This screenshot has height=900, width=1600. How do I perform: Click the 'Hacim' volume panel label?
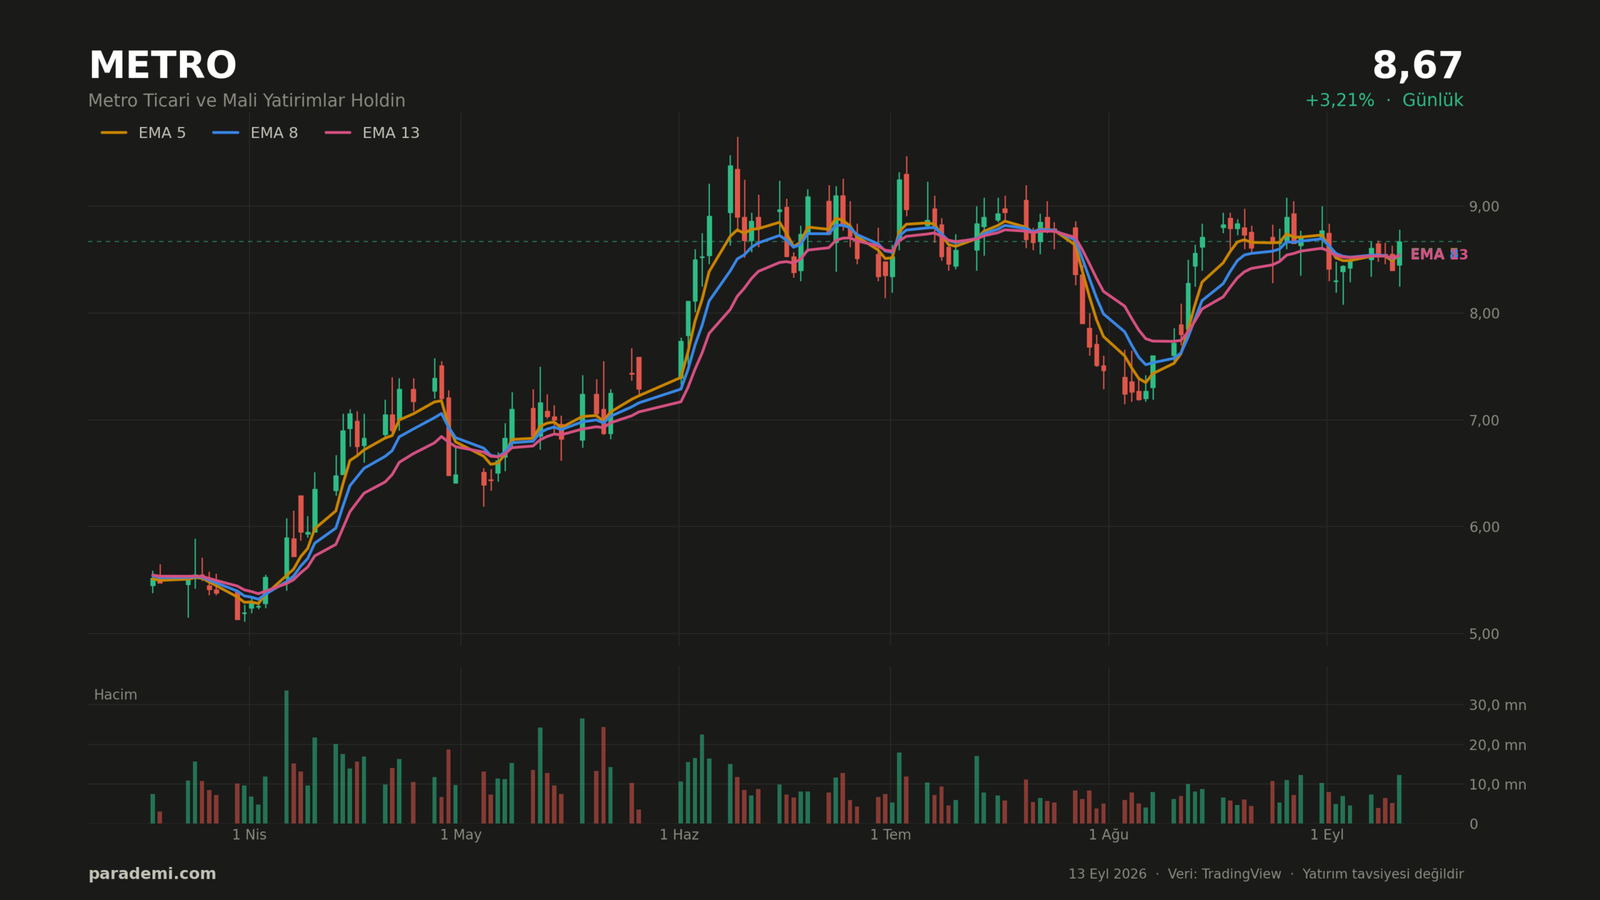point(115,695)
